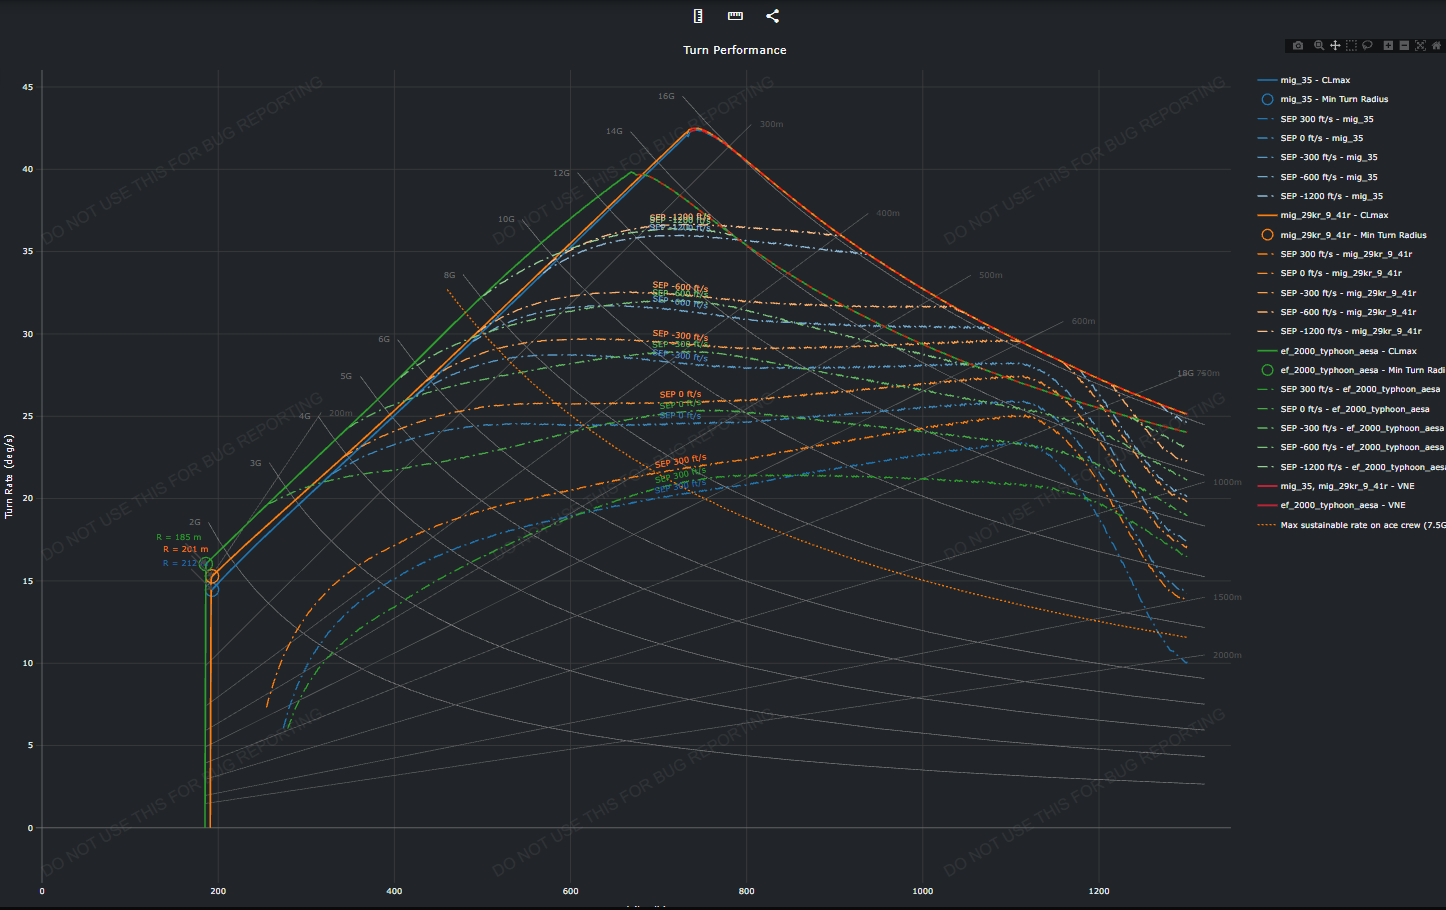
Task: Reset axes with the home icon
Action: tap(1436, 45)
